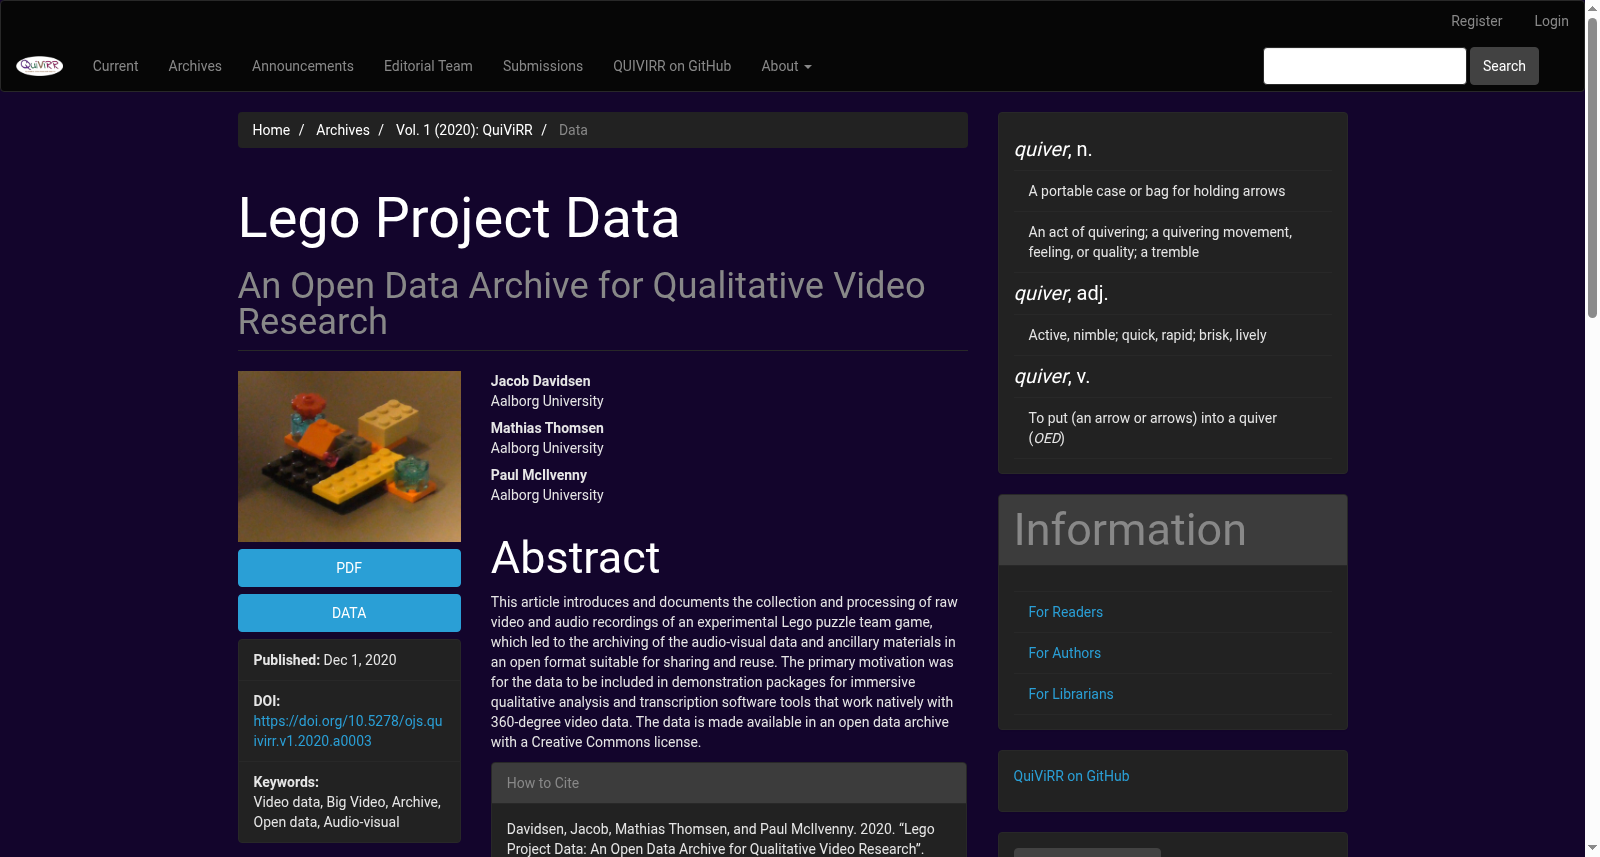Viewport: 1600px width, 857px height.
Task: Open the Current issue page
Action: tap(116, 66)
